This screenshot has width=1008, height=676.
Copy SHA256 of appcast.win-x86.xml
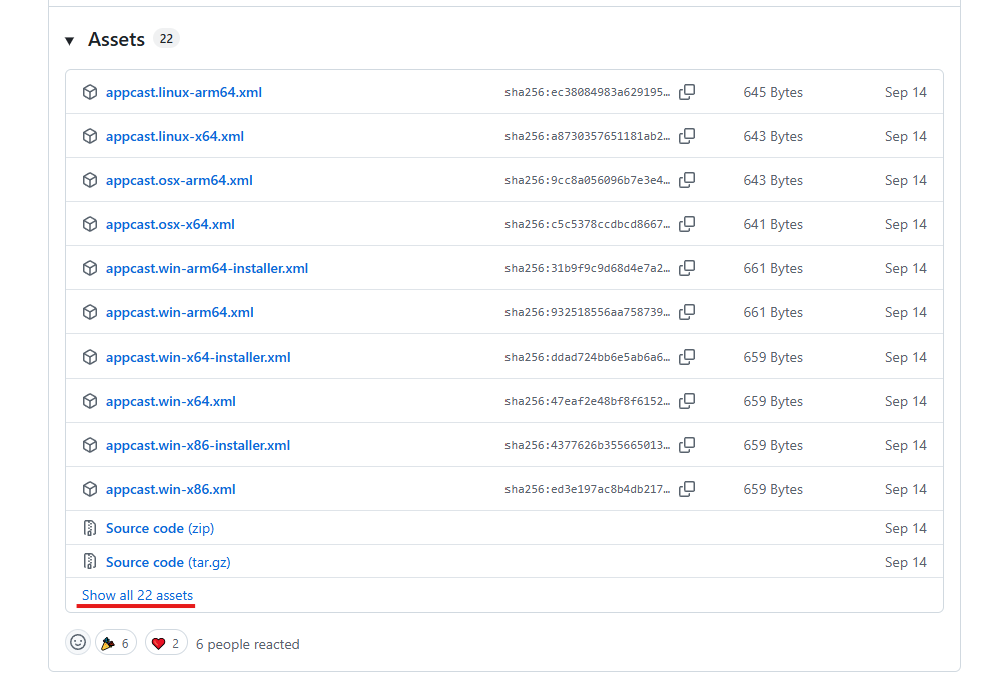point(687,489)
